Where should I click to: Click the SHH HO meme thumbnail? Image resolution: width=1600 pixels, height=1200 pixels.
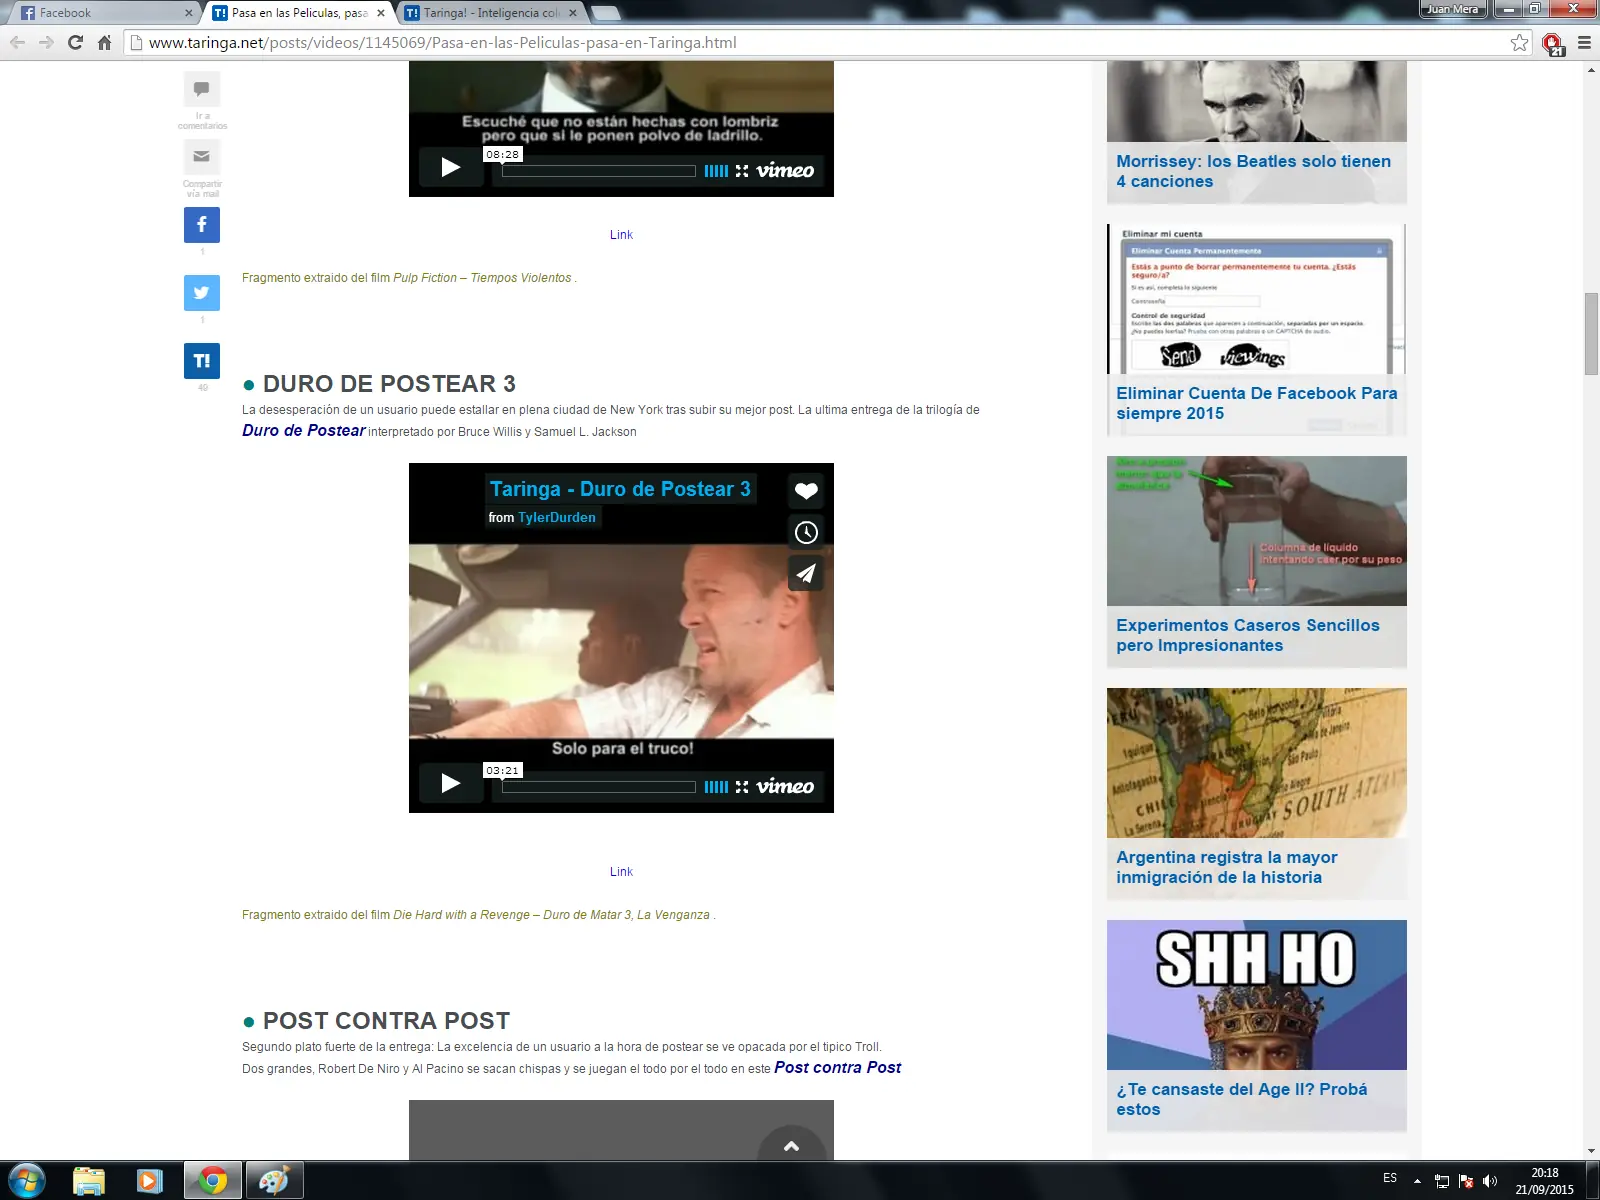click(1257, 995)
